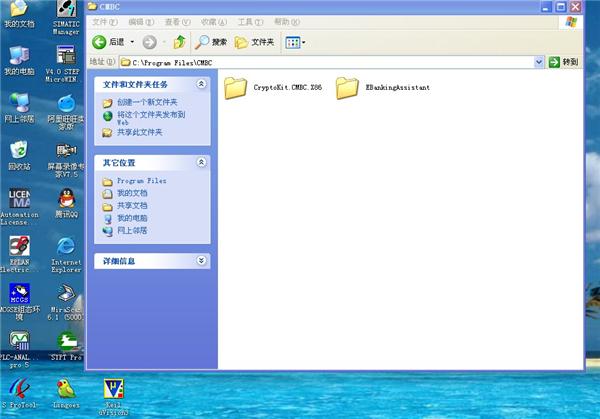Screen dimensions: 600x419
Task: Open the 文件(F) menu
Action: pos(104,22)
